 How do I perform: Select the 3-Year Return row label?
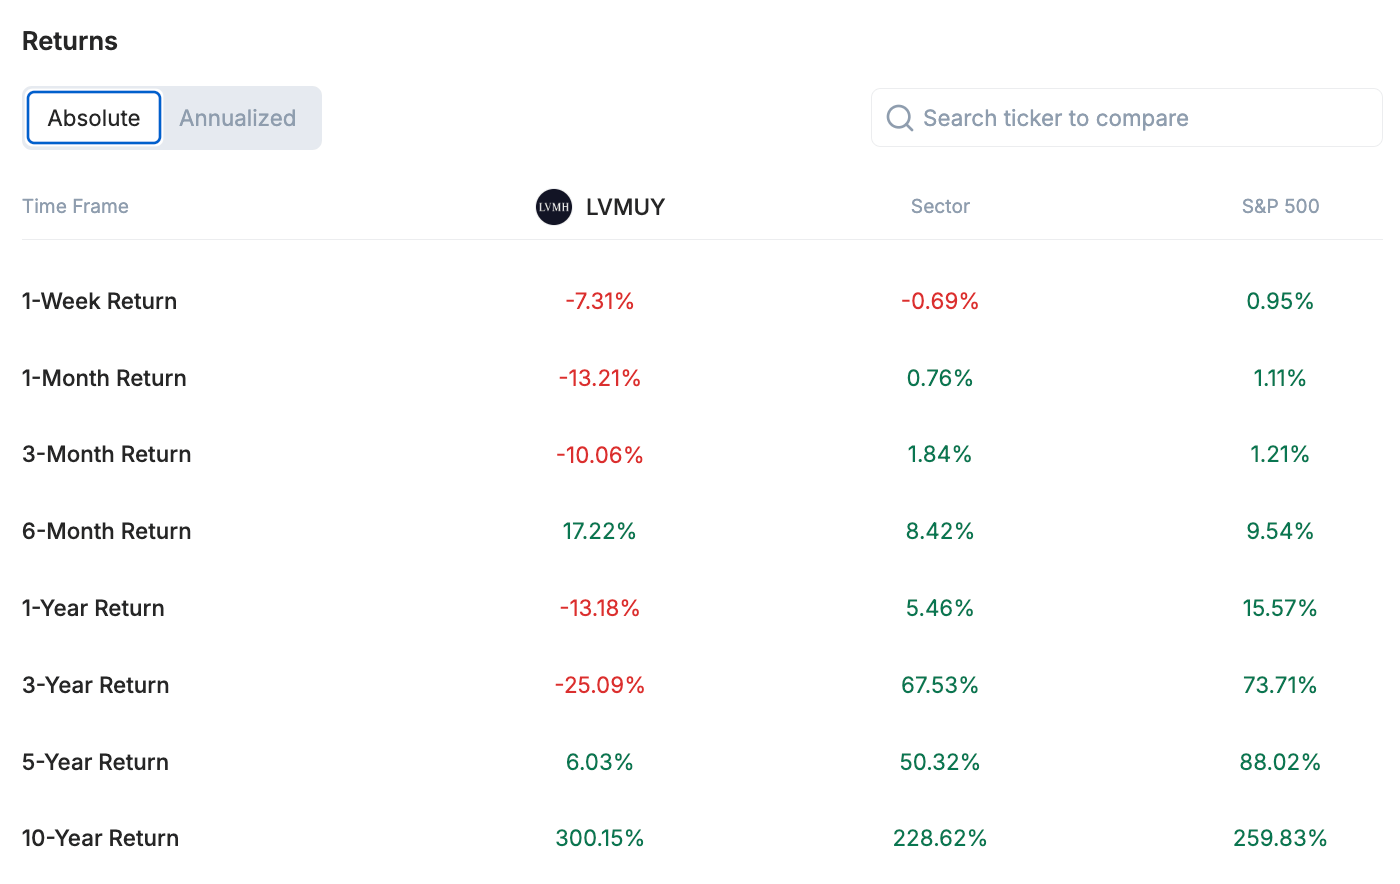(x=95, y=685)
